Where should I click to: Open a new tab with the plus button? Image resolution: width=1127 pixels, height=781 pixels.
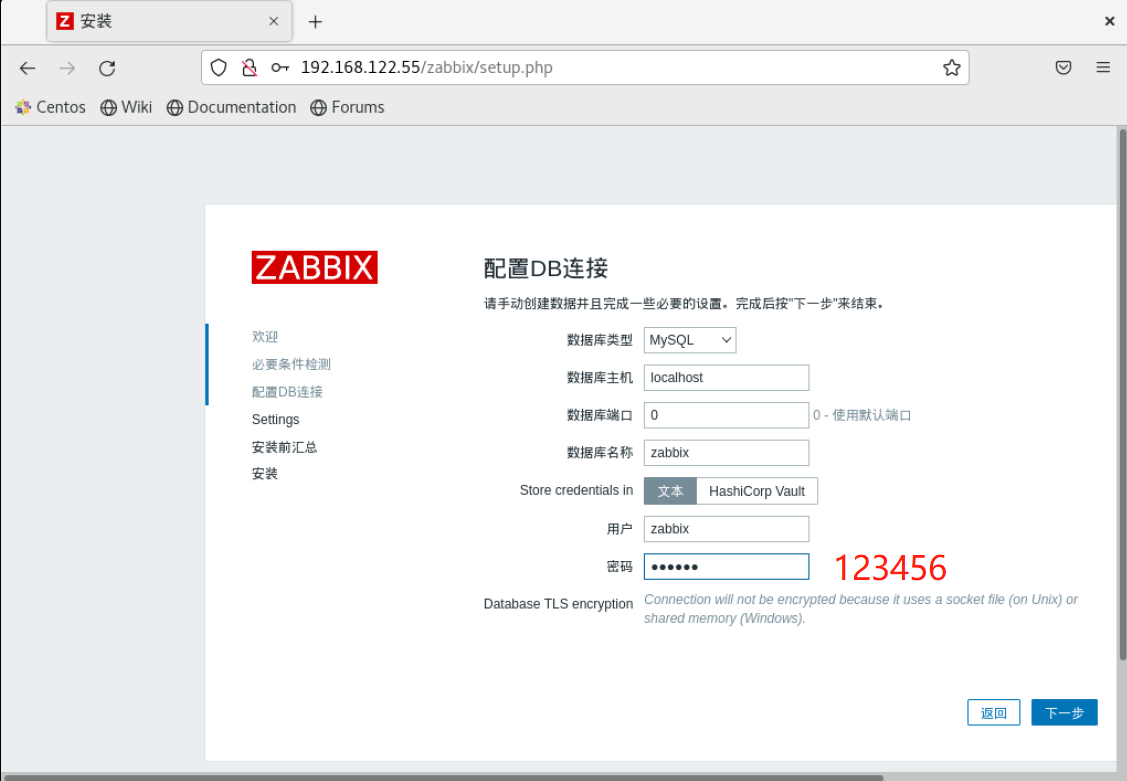pyautogui.click(x=315, y=22)
